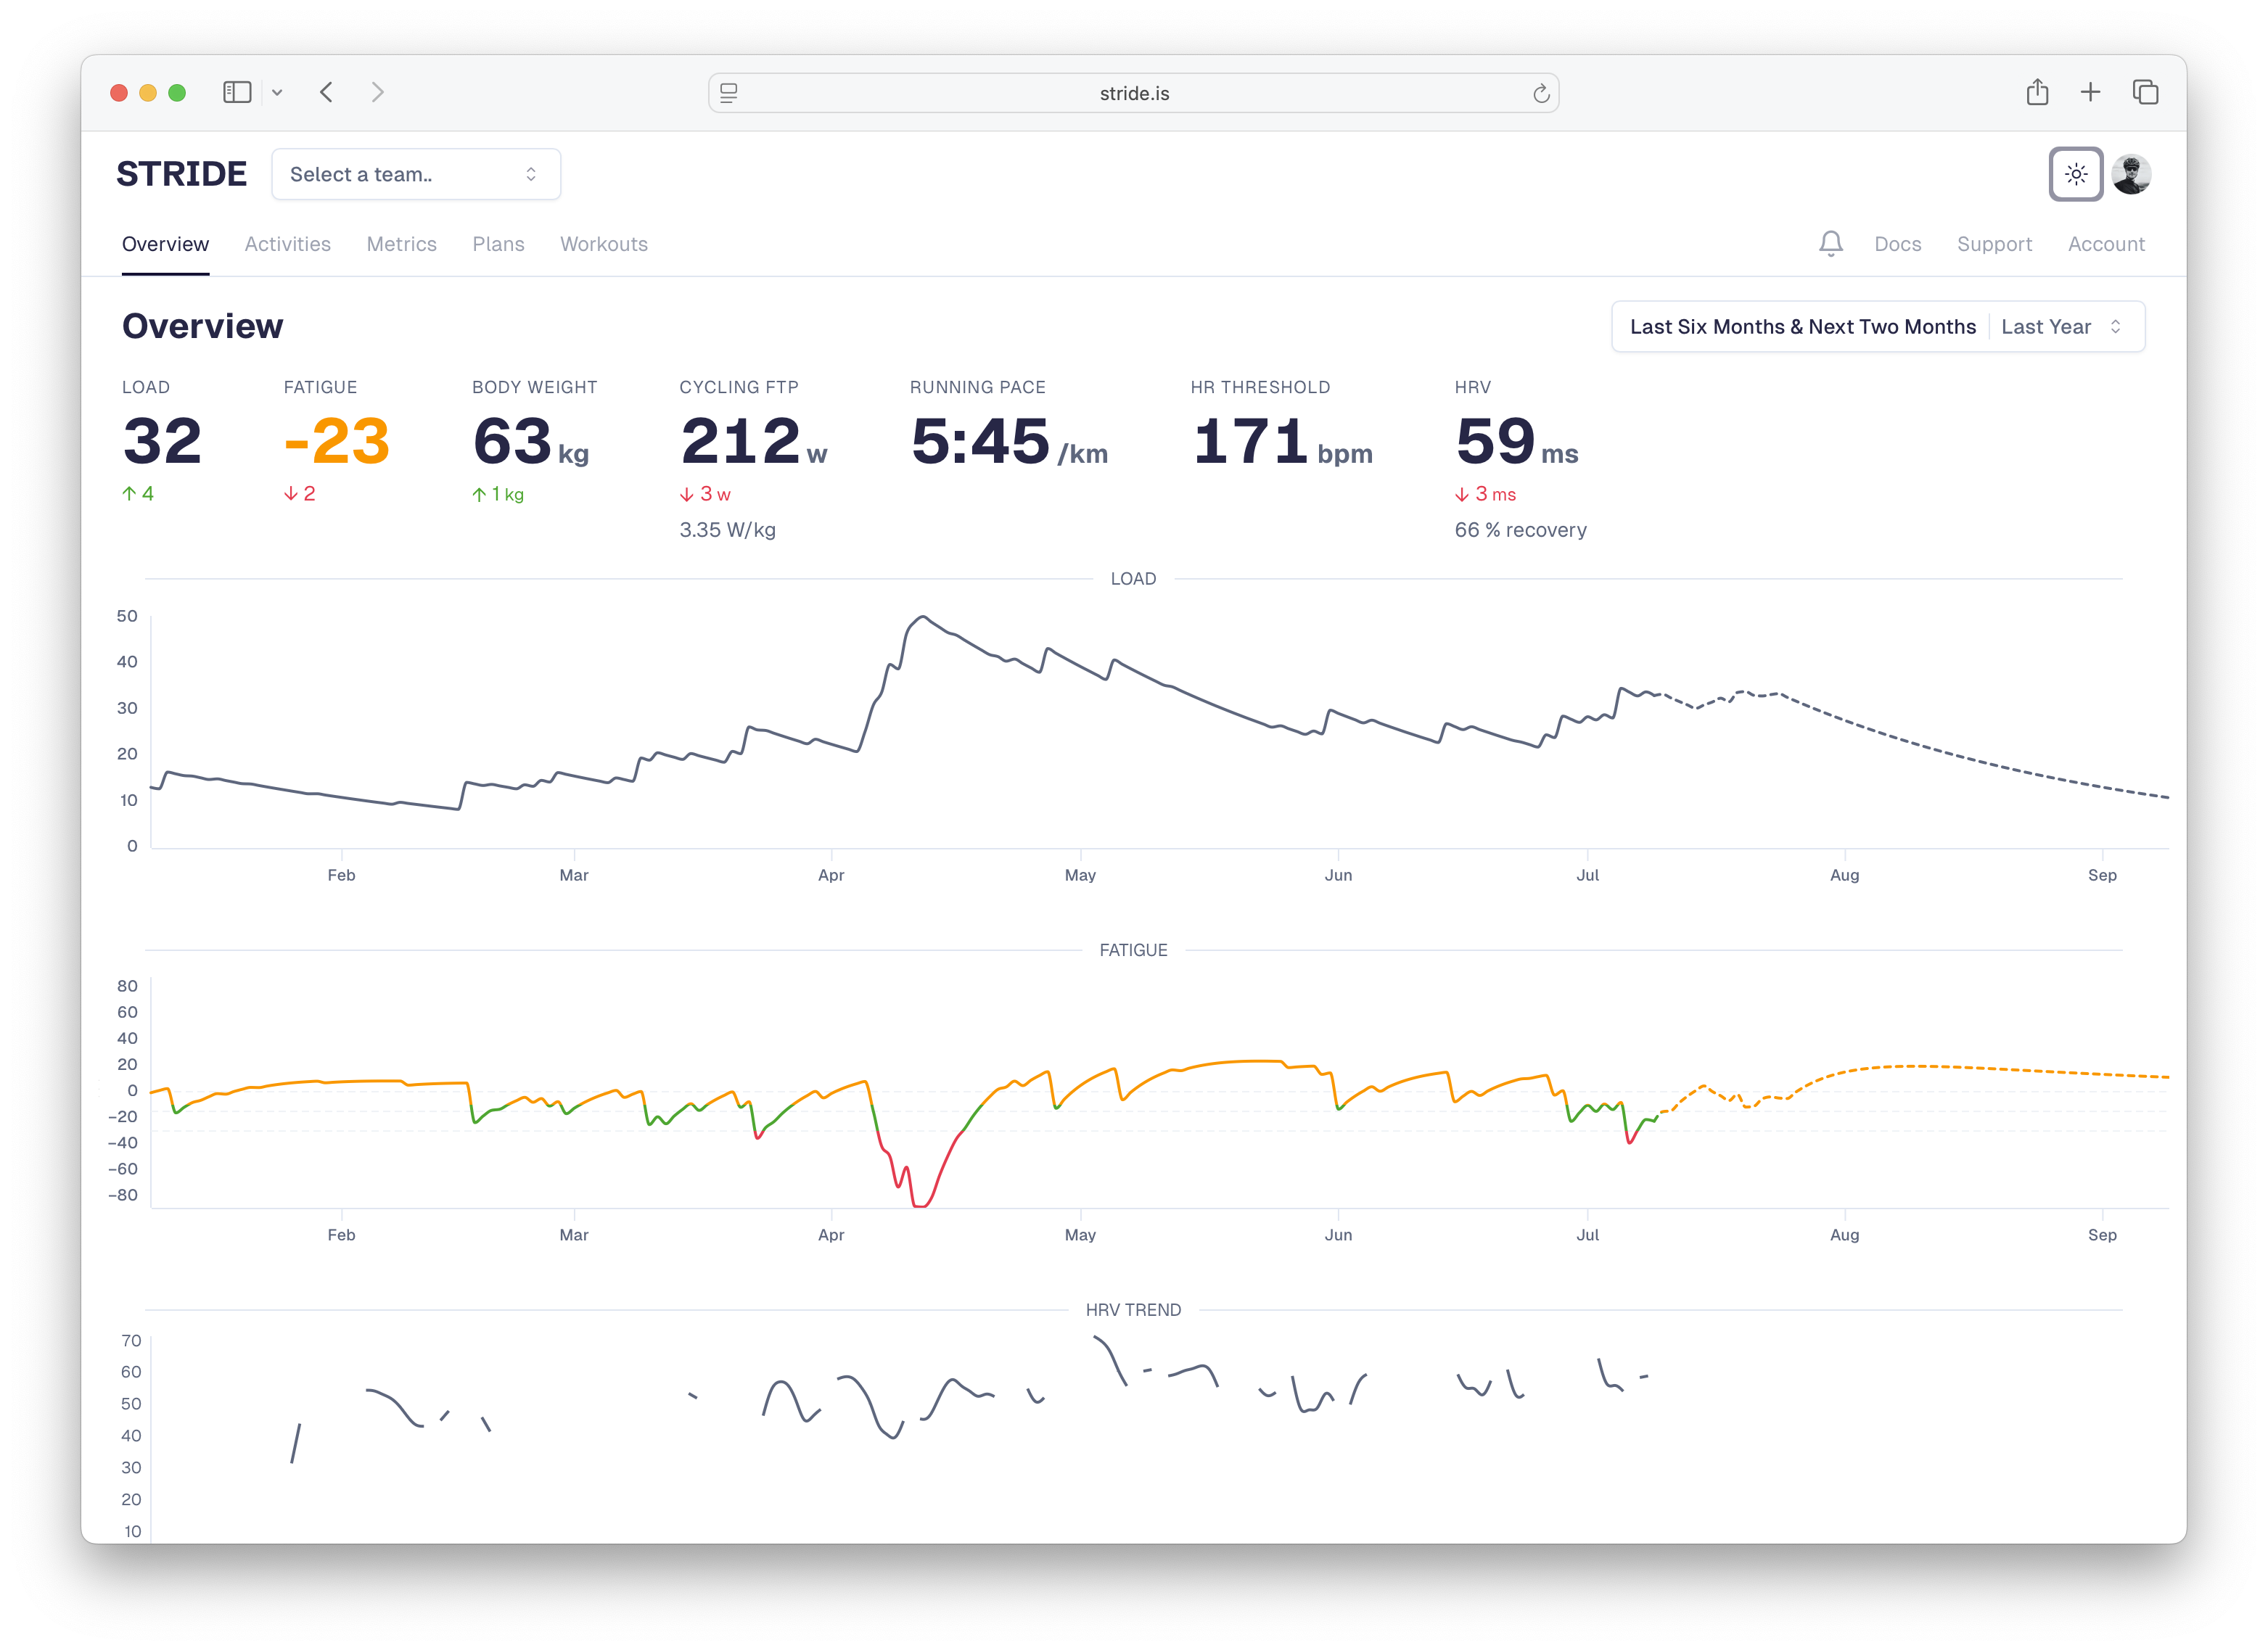Toggle light/dark theme with the sun icon
Image resolution: width=2268 pixels, height=1651 pixels.
click(x=2076, y=174)
